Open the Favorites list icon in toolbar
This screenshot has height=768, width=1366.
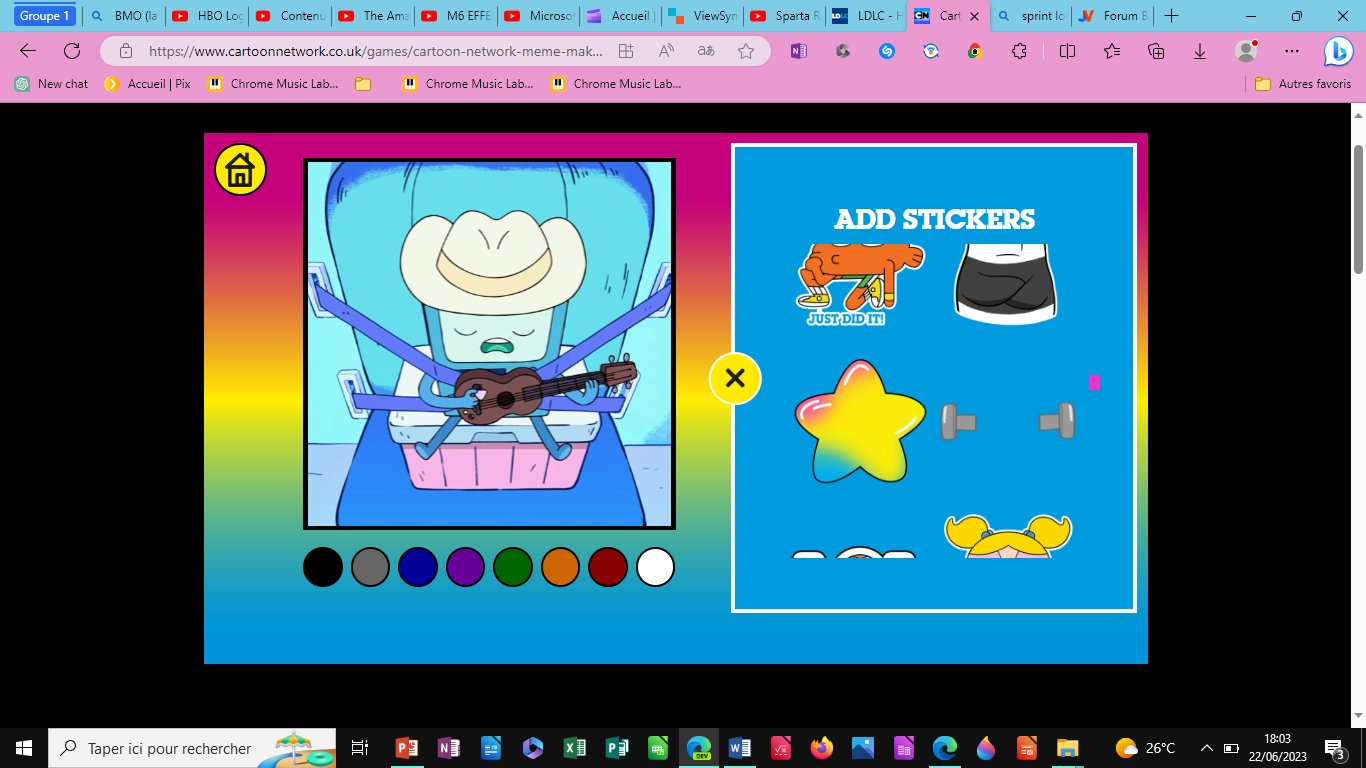coord(1112,51)
